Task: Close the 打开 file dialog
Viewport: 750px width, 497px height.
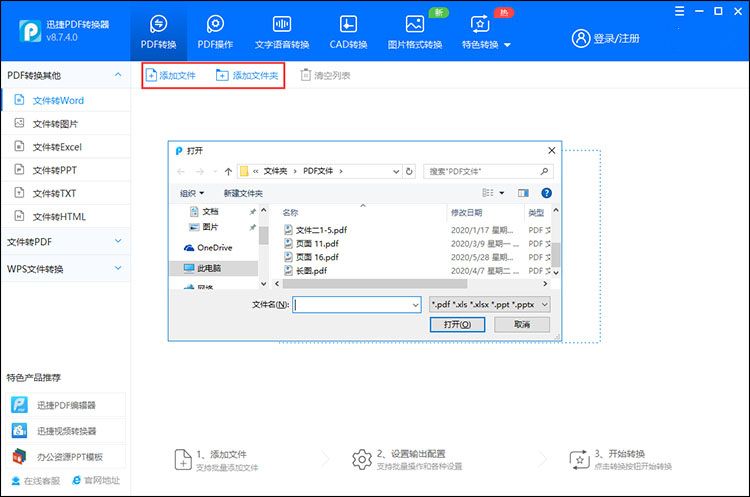Action: 551,150
